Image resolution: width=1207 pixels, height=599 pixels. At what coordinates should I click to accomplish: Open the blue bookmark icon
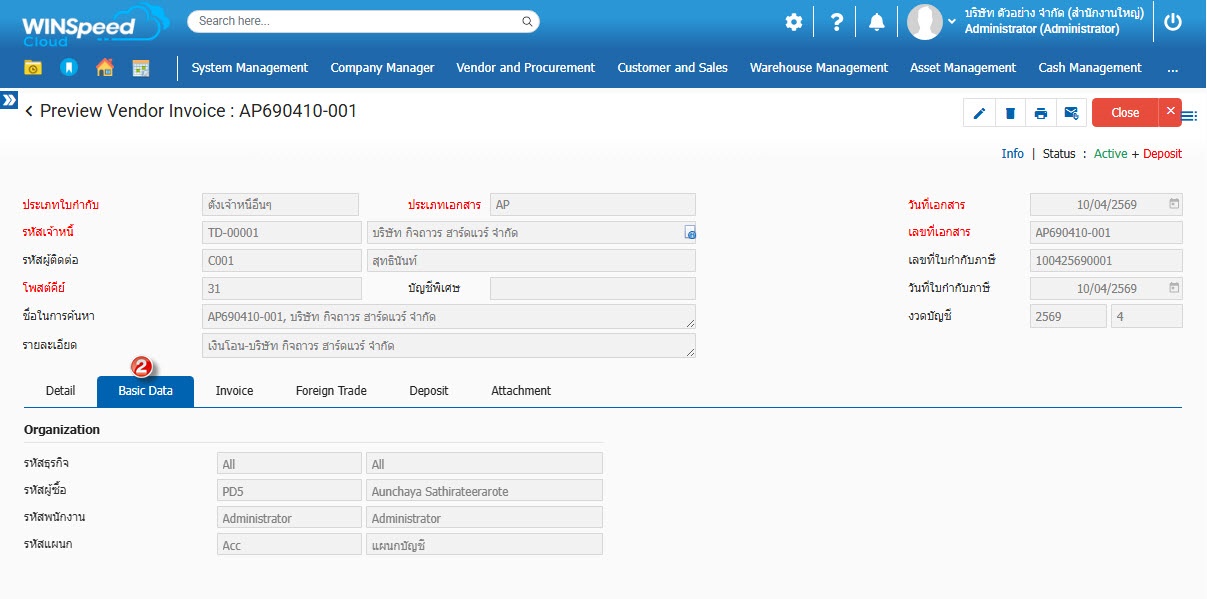[68, 68]
